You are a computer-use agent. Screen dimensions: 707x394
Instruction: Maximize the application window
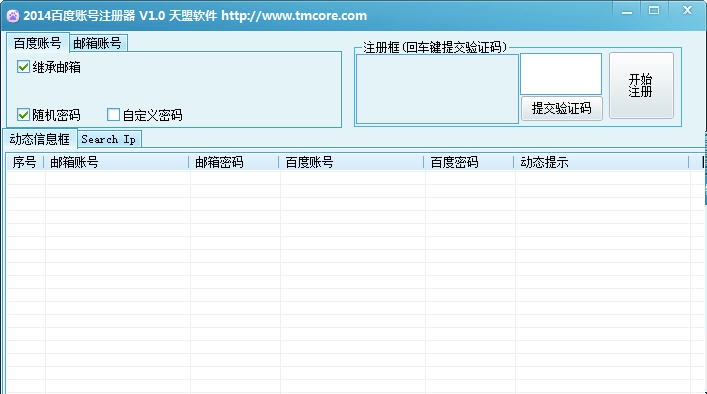pos(654,11)
